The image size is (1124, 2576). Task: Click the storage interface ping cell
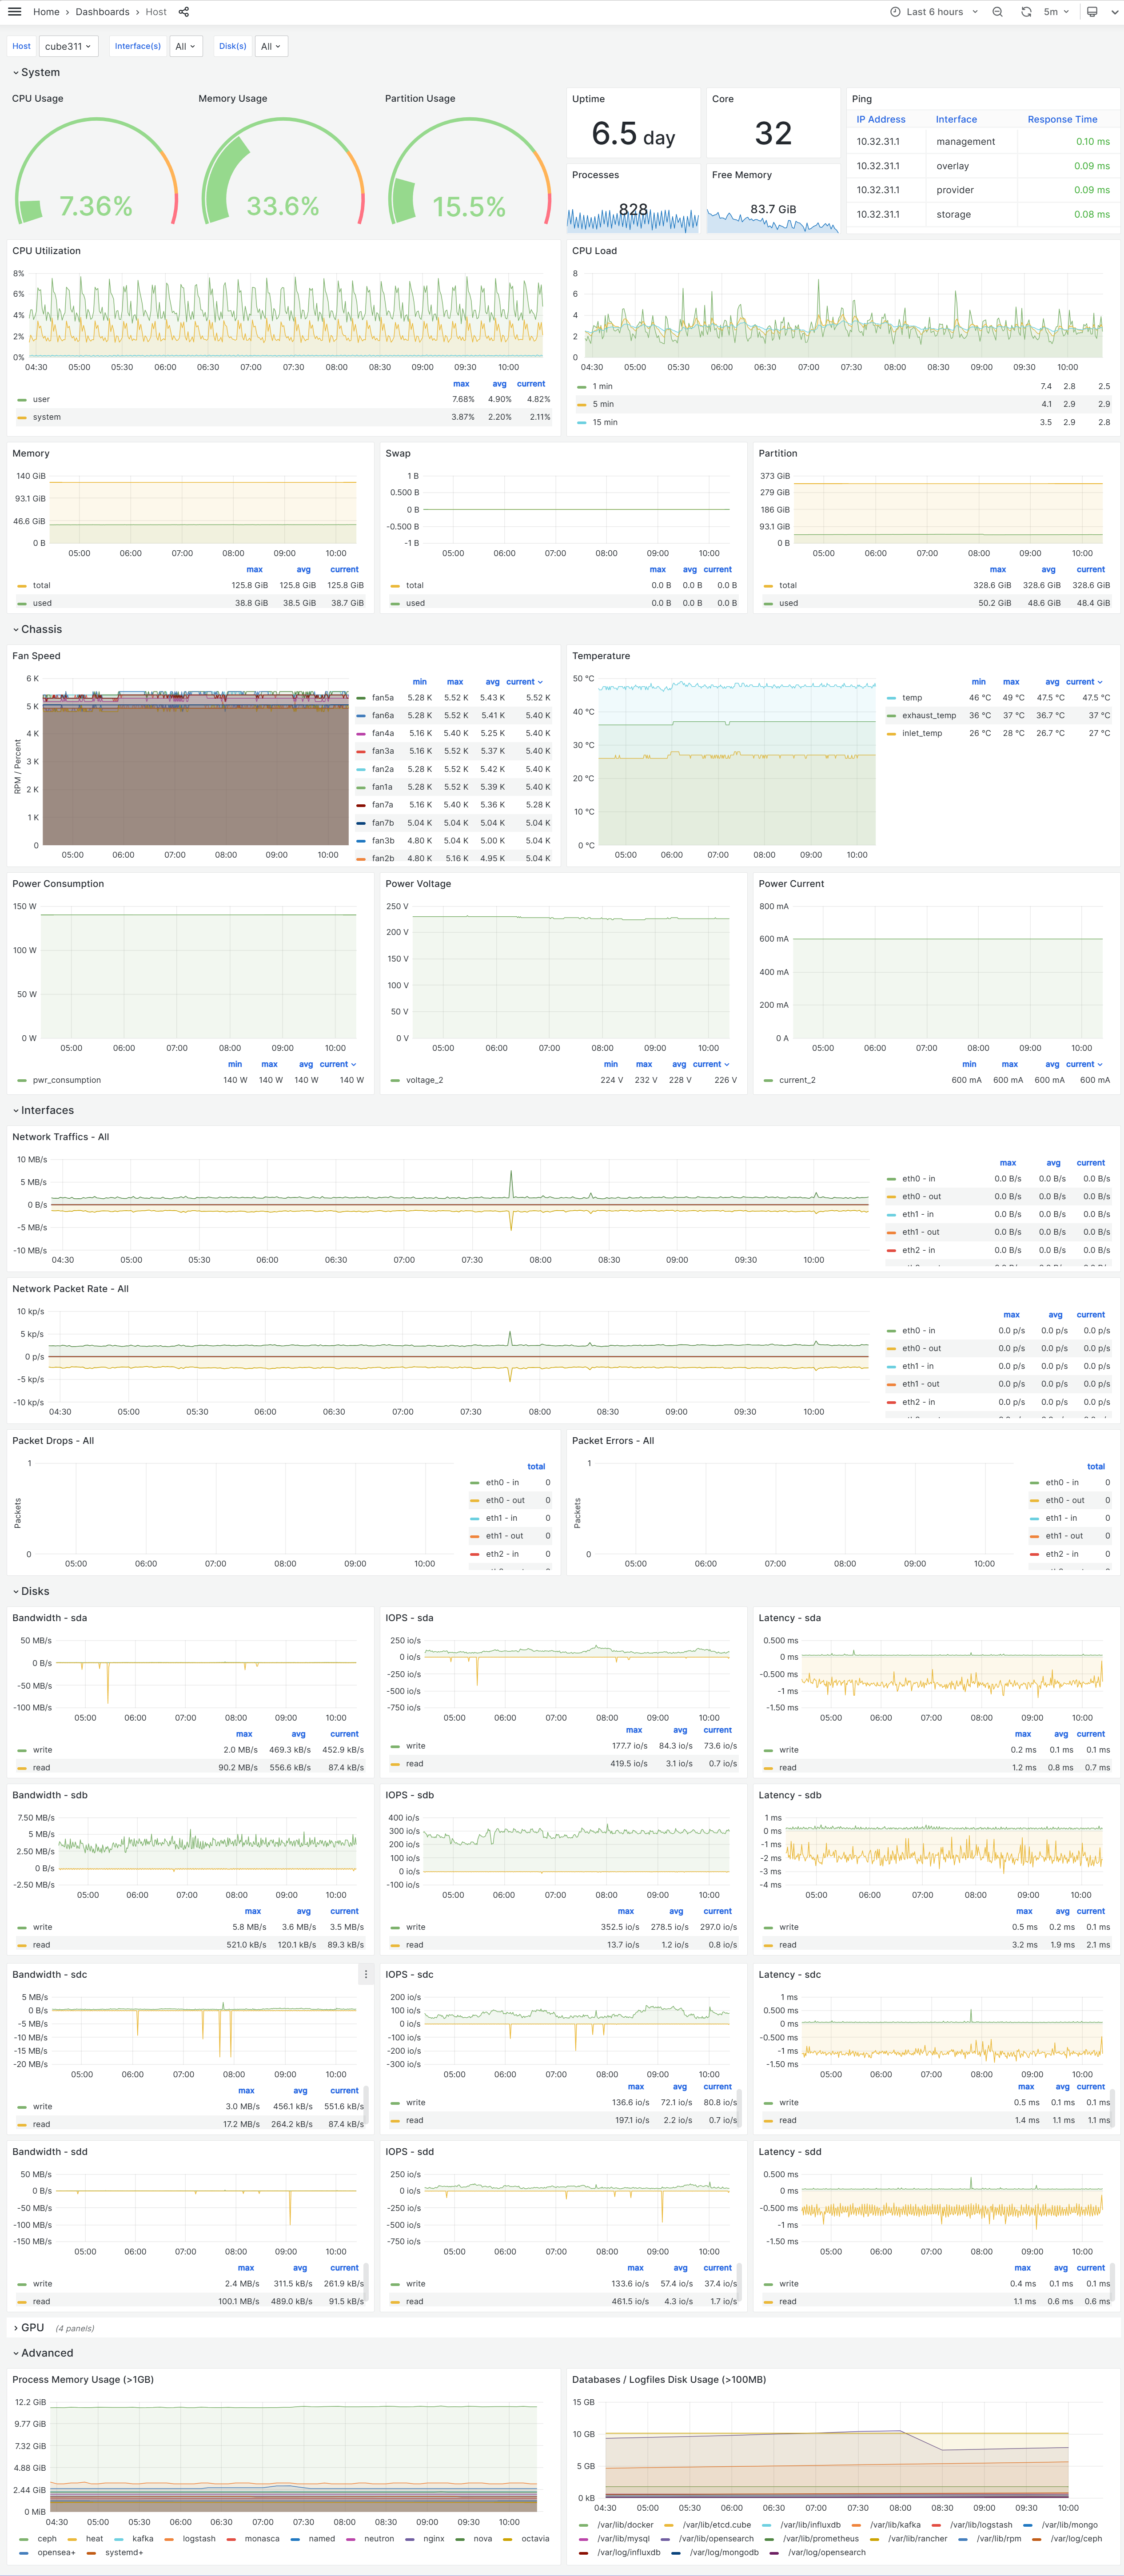[953, 214]
